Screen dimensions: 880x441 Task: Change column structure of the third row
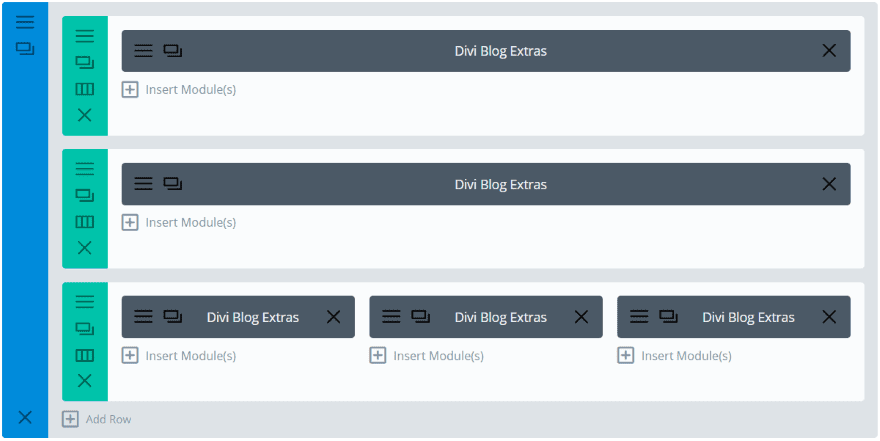(85, 355)
